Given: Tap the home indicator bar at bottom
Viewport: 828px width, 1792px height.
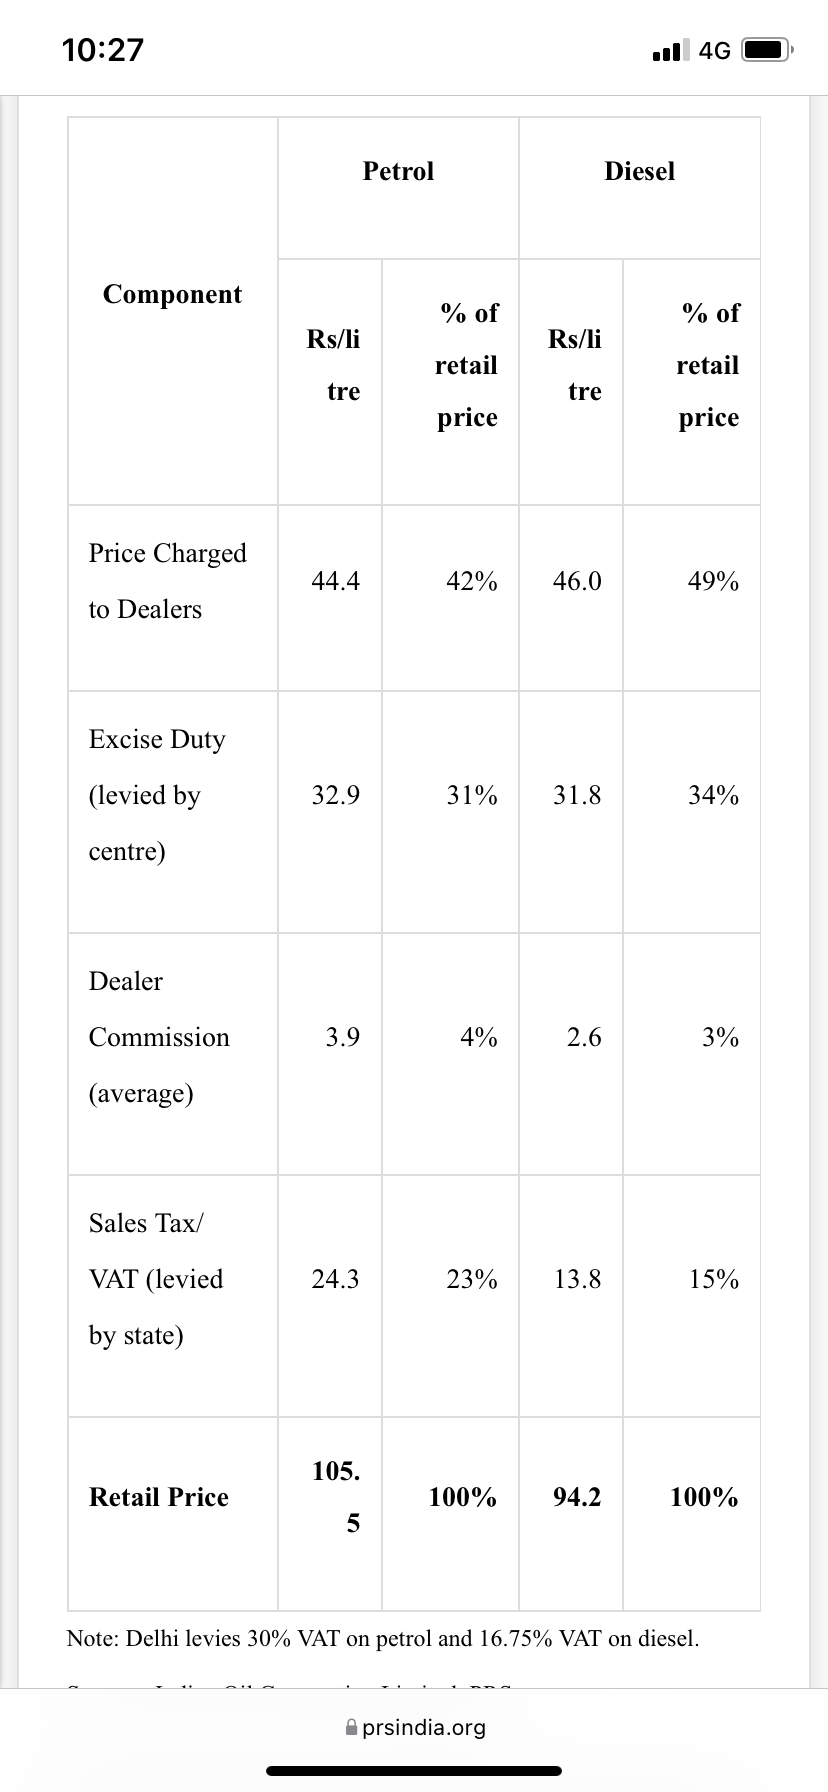Looking at the screenshot, I should point(414,1771).
